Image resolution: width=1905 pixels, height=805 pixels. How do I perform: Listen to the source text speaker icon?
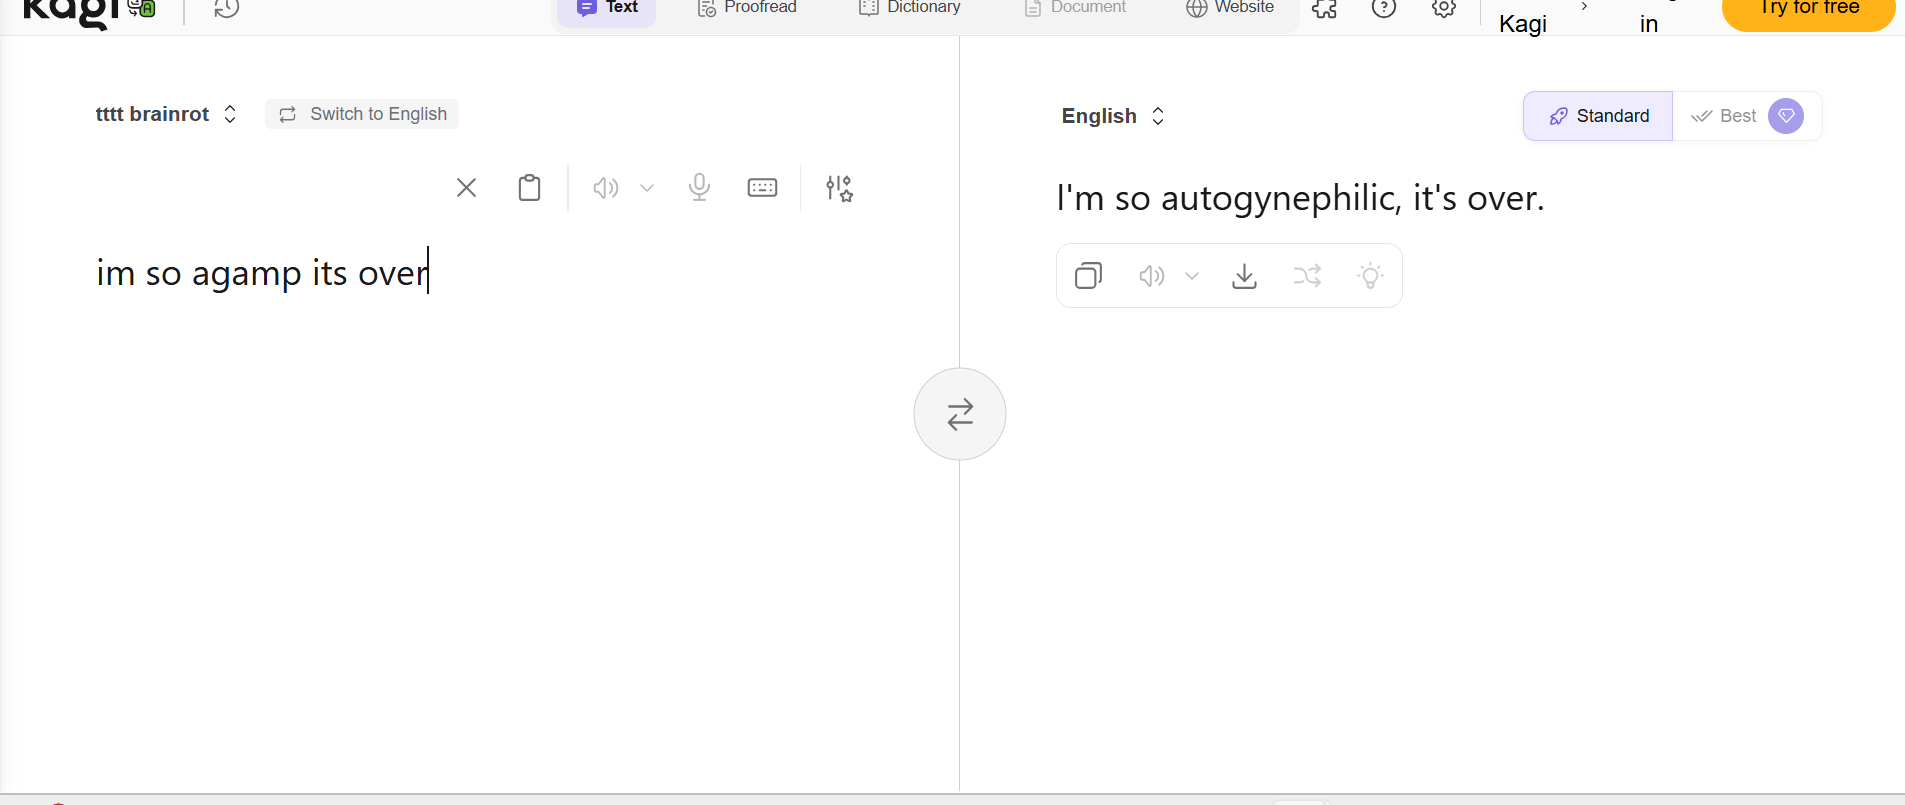point(606,188)
